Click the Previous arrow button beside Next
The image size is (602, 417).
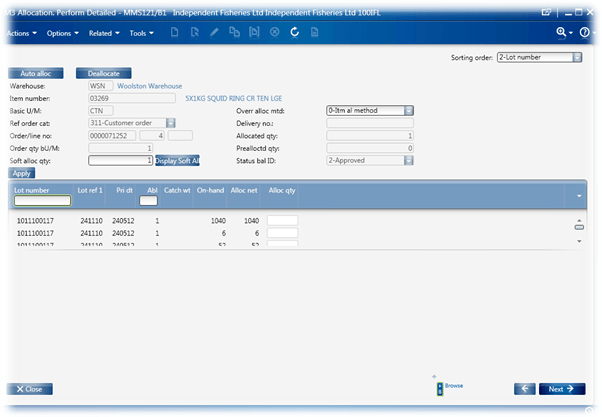click(x=525, y=389)
